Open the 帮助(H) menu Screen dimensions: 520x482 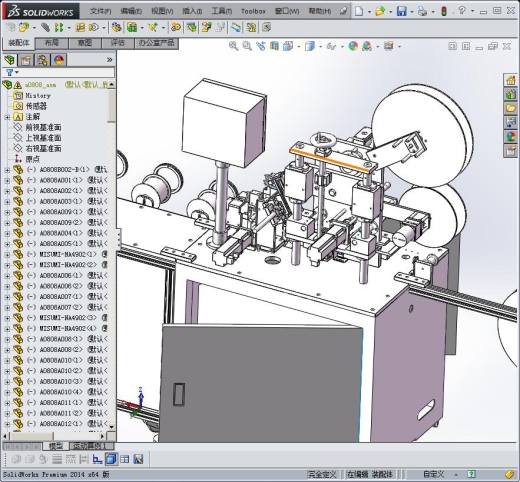point(319,11)
